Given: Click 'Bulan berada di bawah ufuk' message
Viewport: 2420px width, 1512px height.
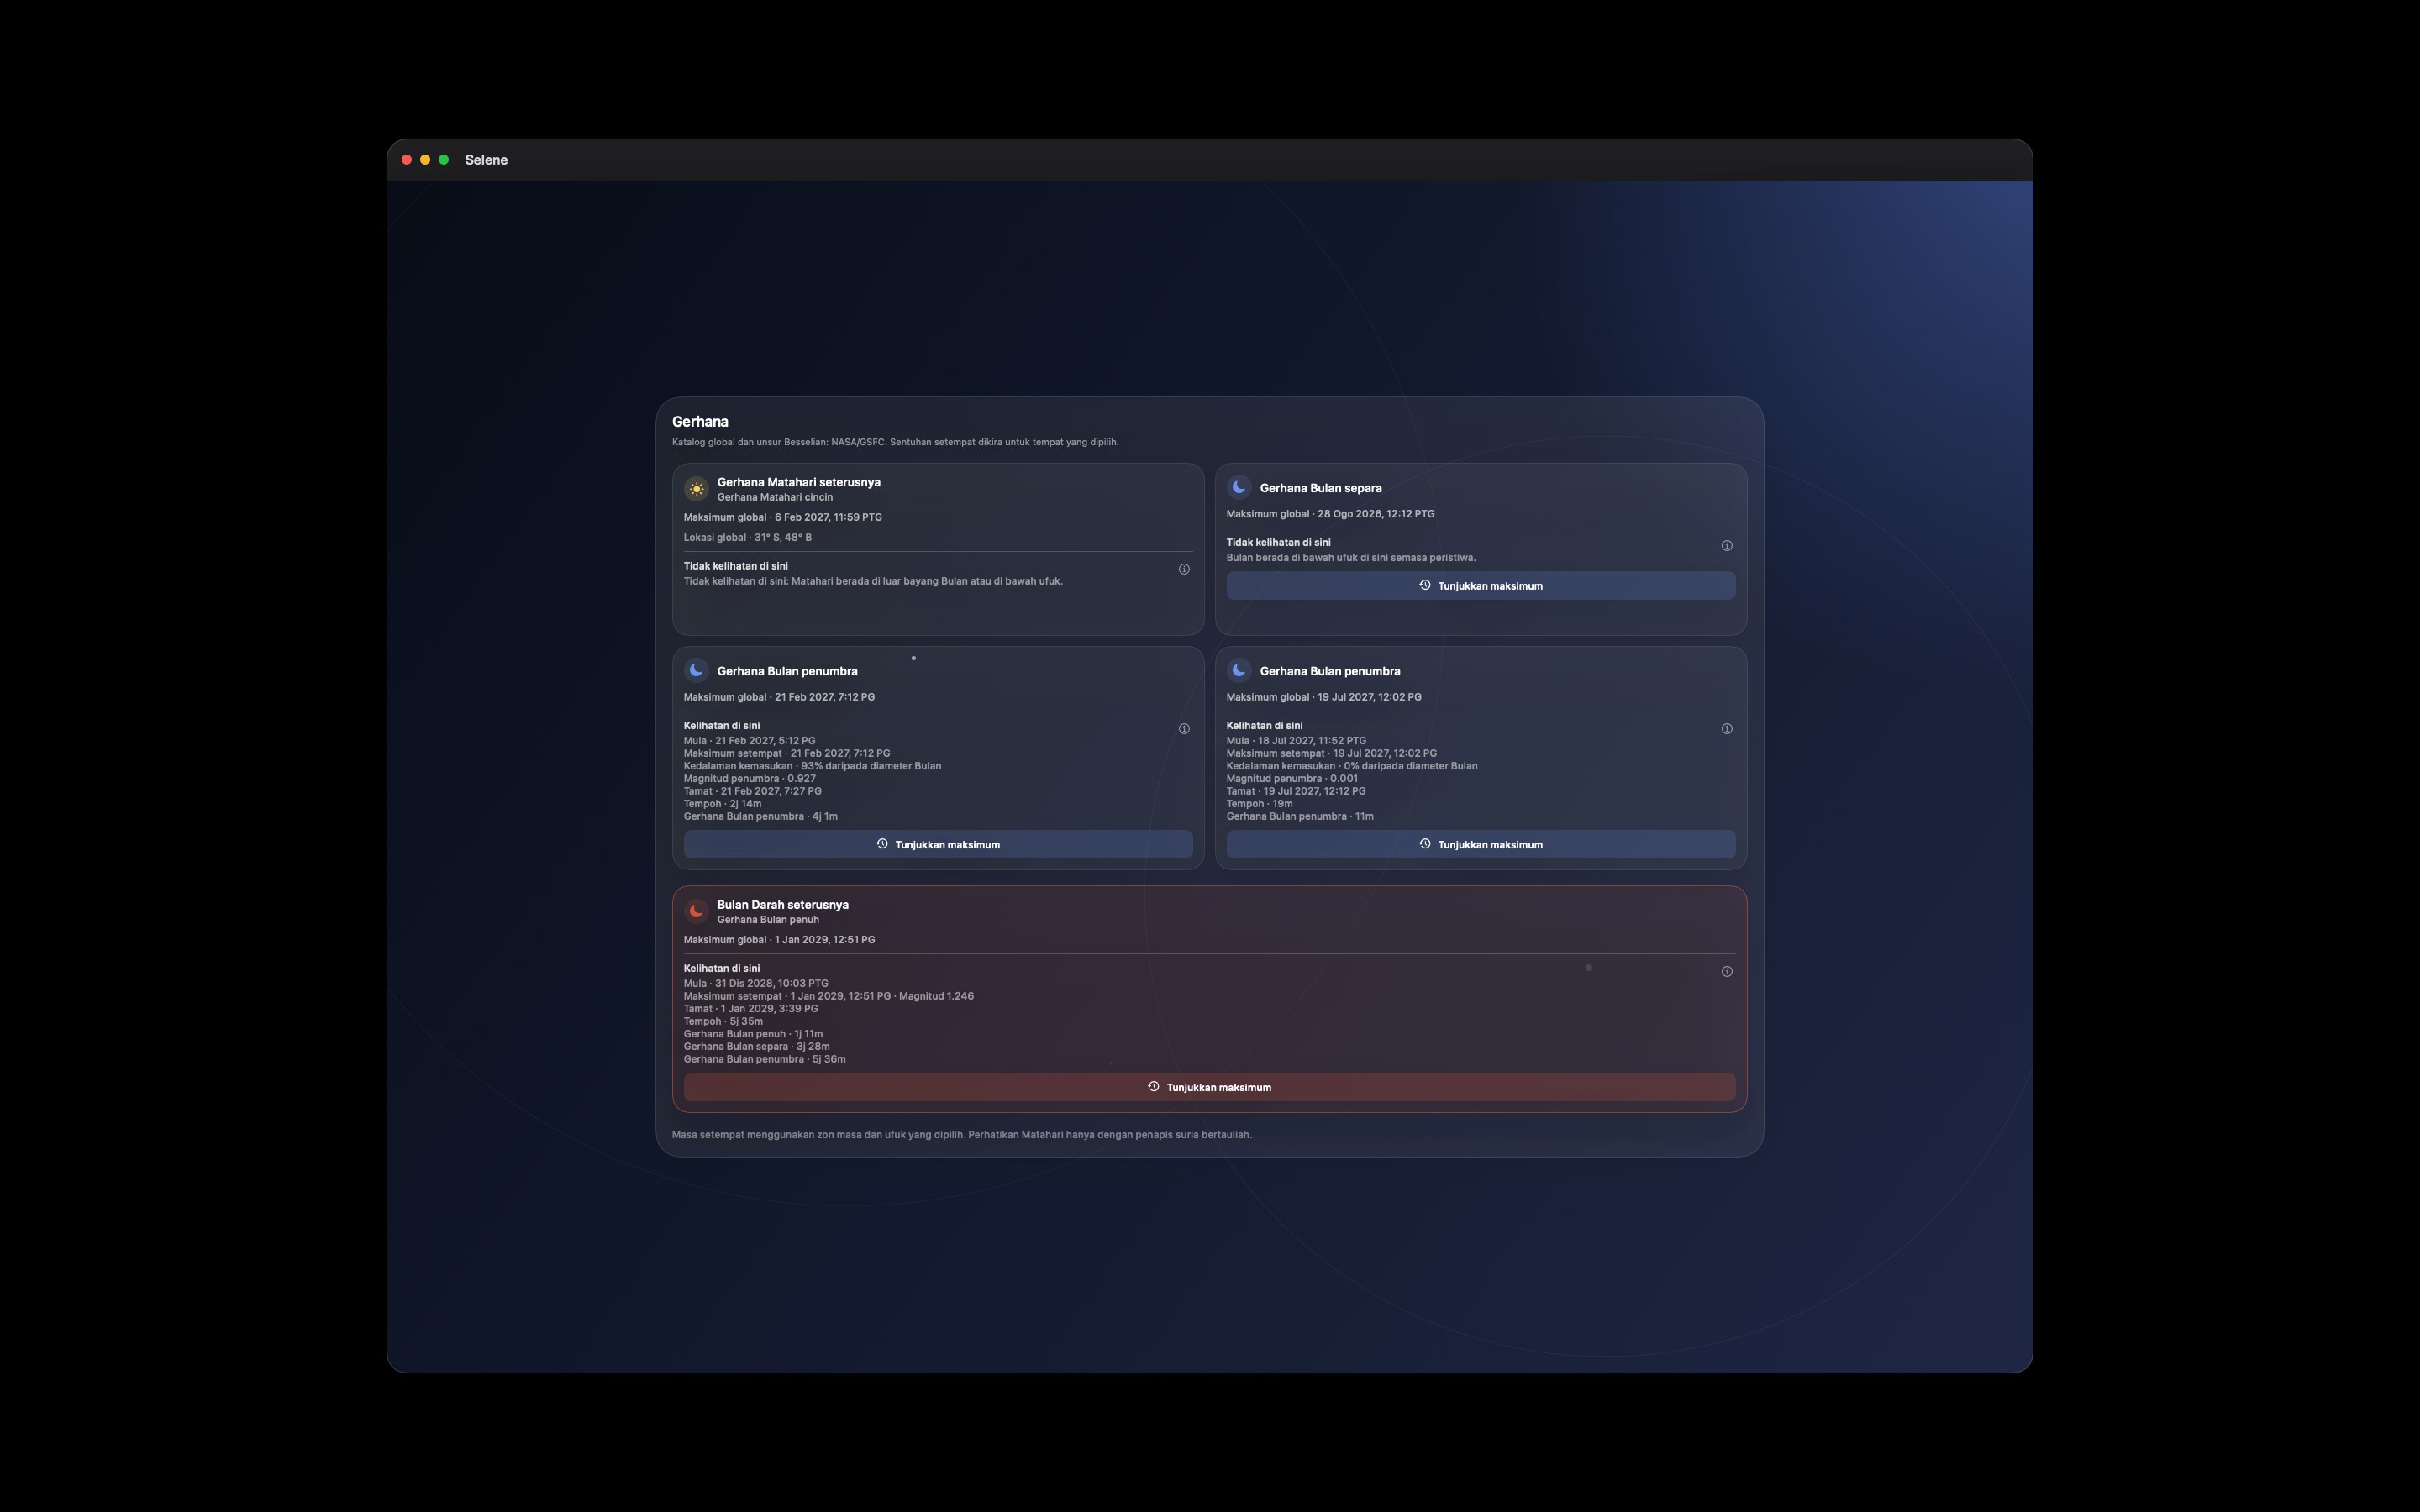Looking at the screenshot, I should [x=1351, y=558].
